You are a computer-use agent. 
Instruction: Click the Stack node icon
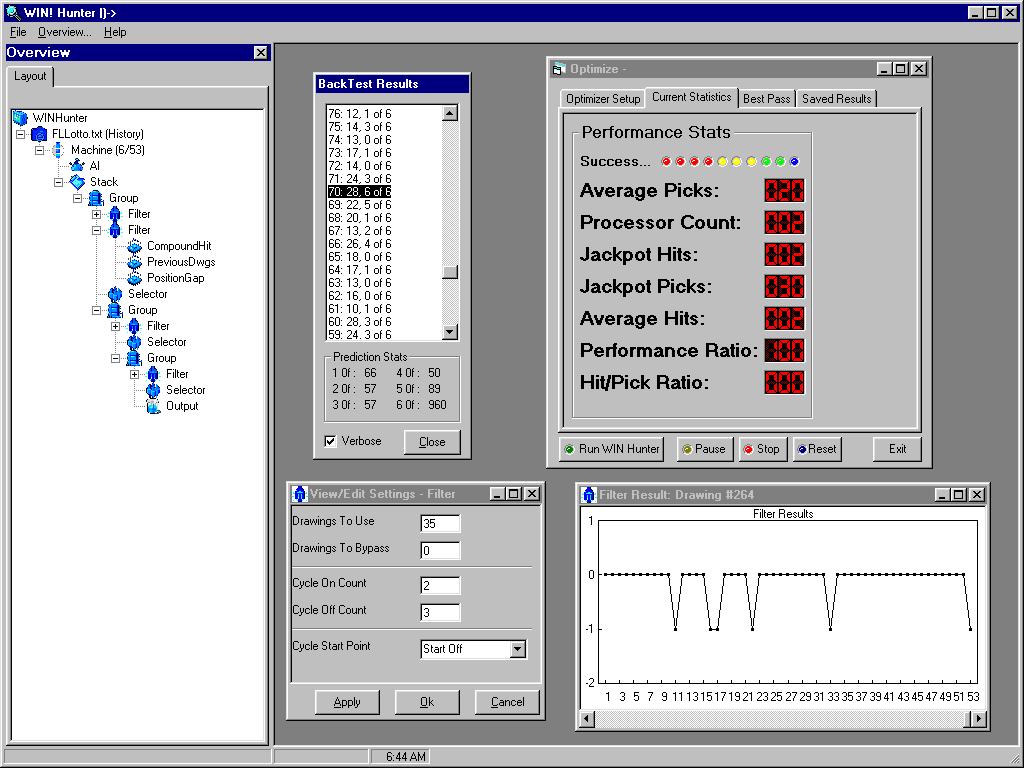77,182
